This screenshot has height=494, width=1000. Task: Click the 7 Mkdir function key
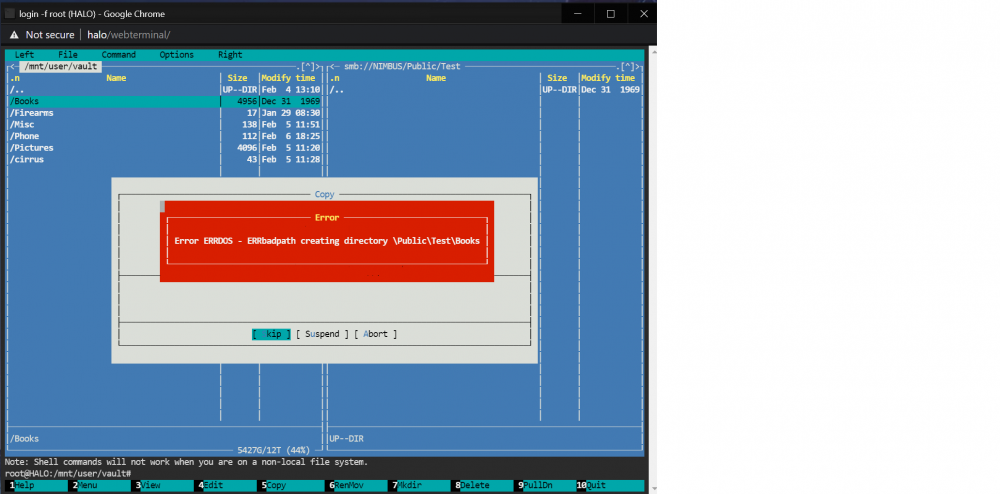(420, 486)
